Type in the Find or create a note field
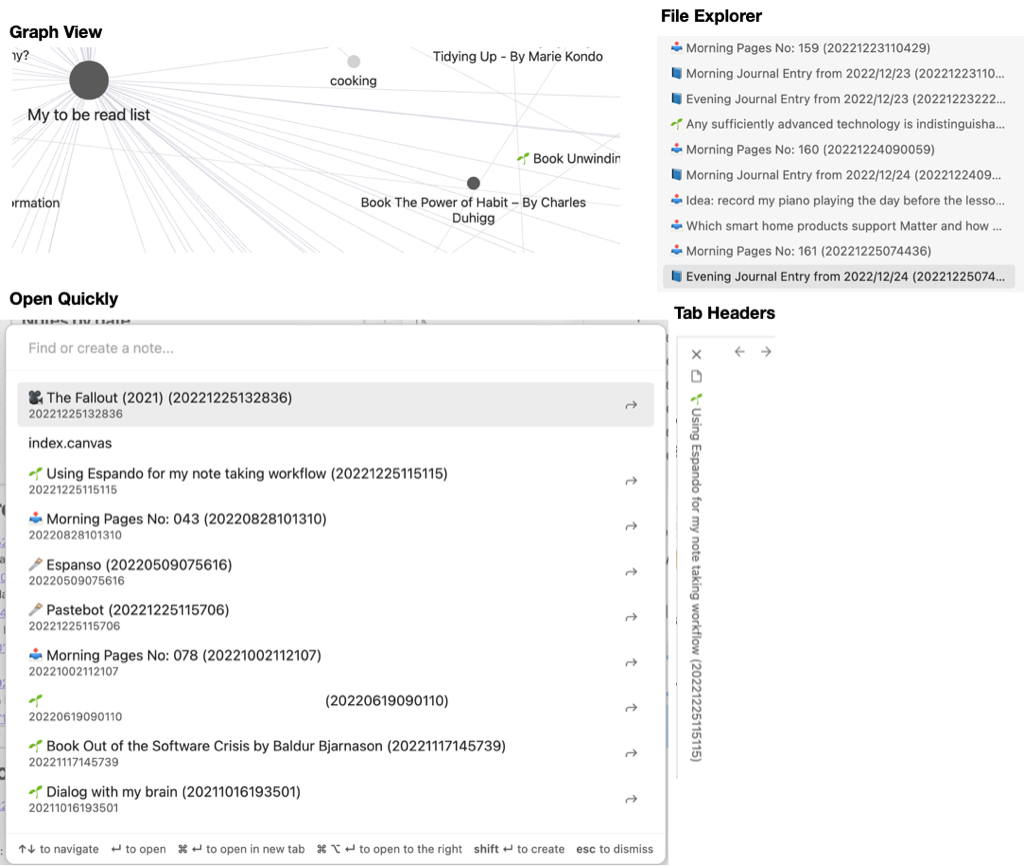The width and height of the screenshot is (1024, 866). click(x=330, y=348)
